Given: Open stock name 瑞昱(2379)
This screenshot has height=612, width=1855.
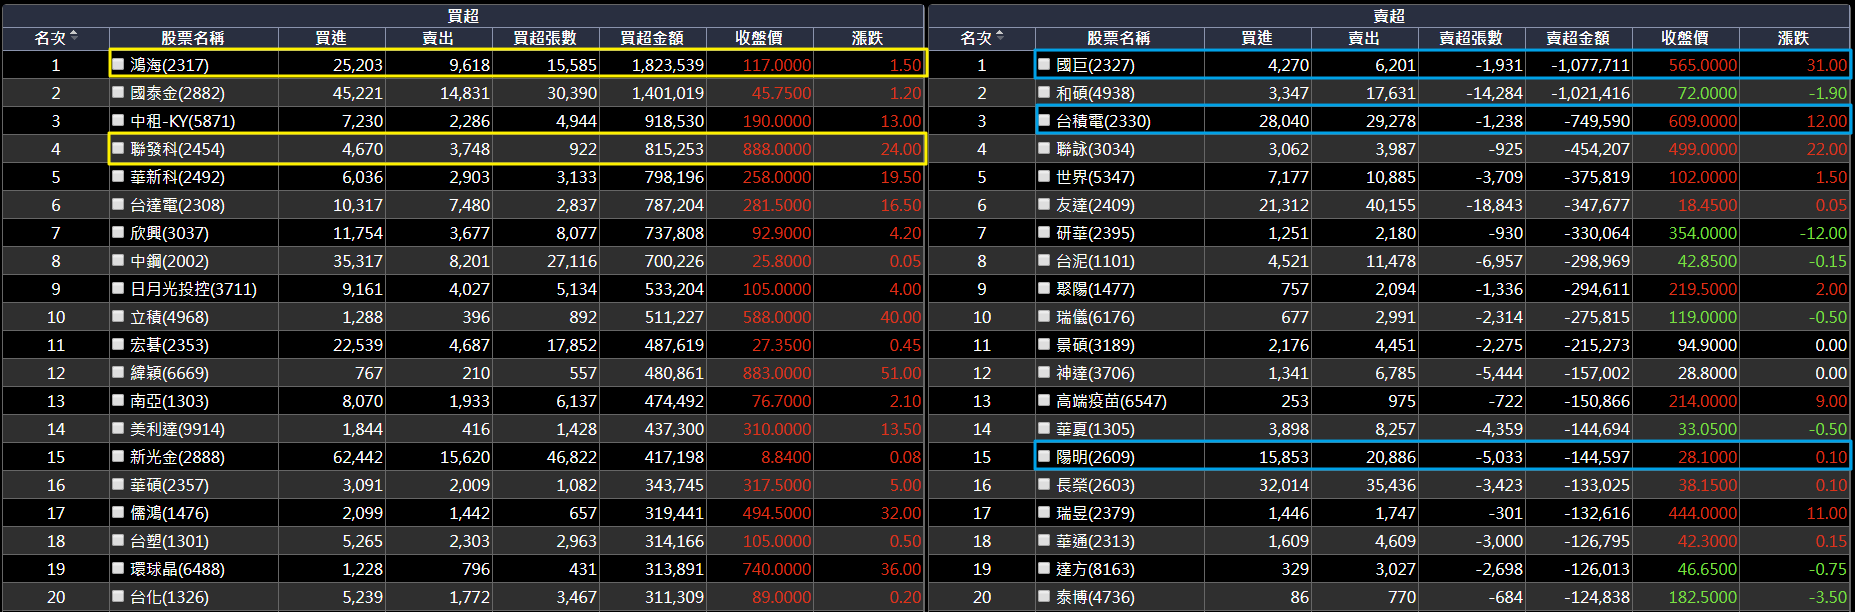Looking at the screenshot, I should pos(1095,513).
